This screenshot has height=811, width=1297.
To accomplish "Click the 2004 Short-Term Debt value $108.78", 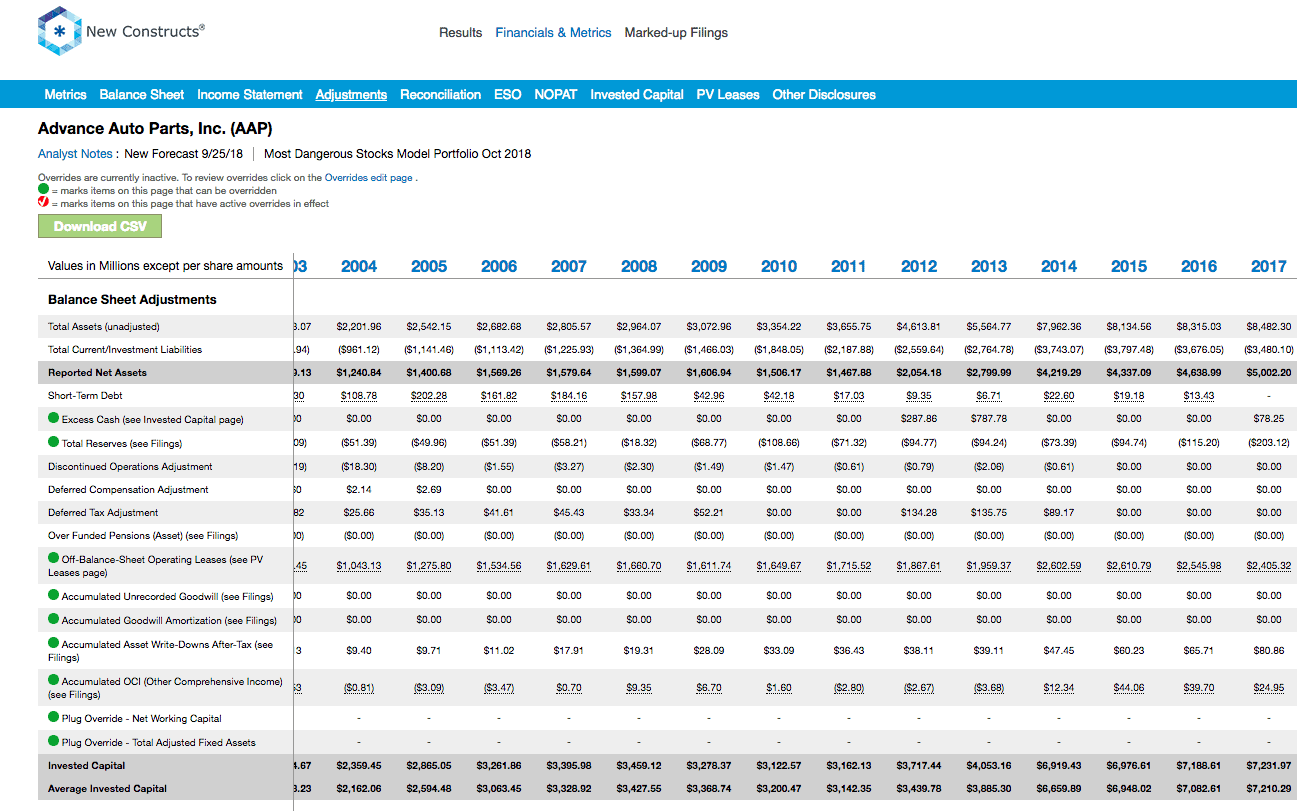I will coord(359,396).
